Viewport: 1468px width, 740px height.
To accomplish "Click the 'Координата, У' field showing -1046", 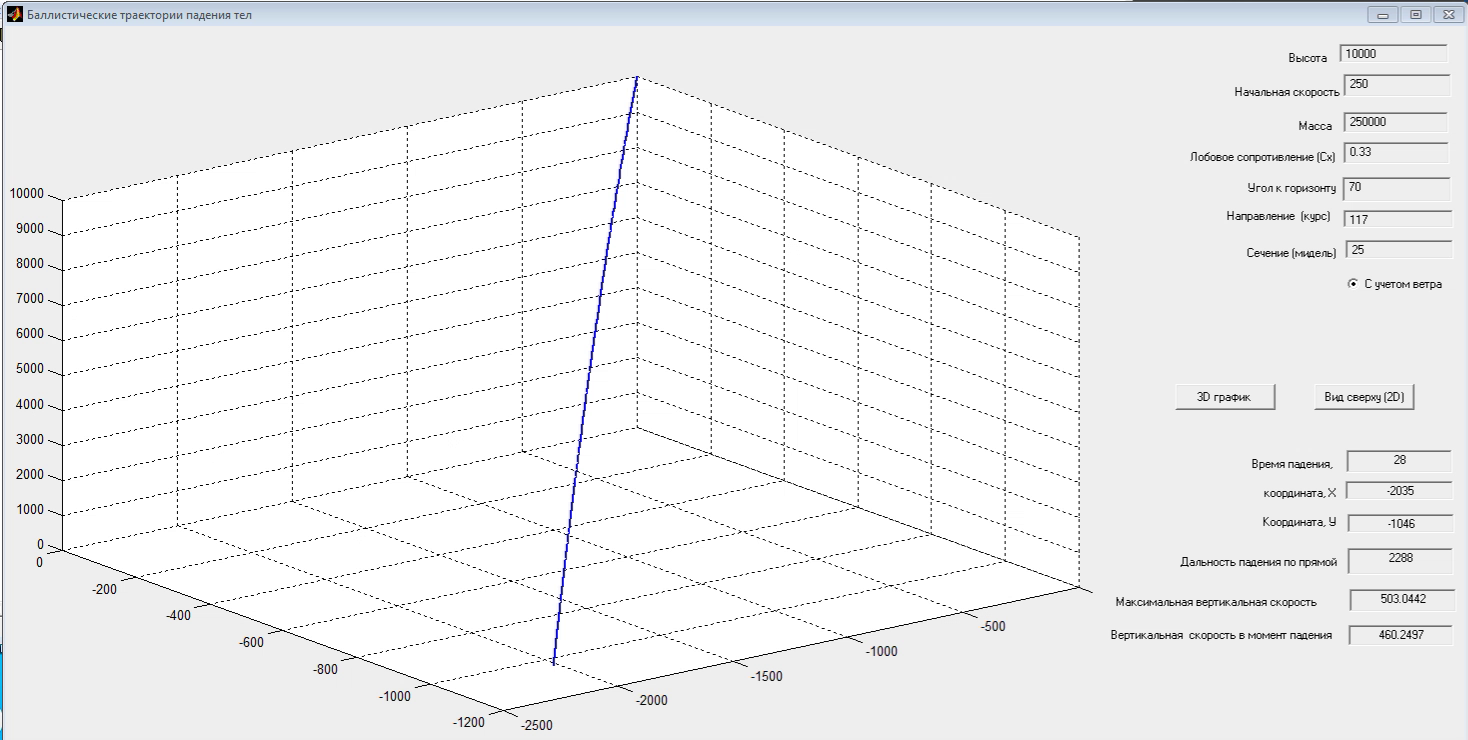I will (x=1399, y=523).
